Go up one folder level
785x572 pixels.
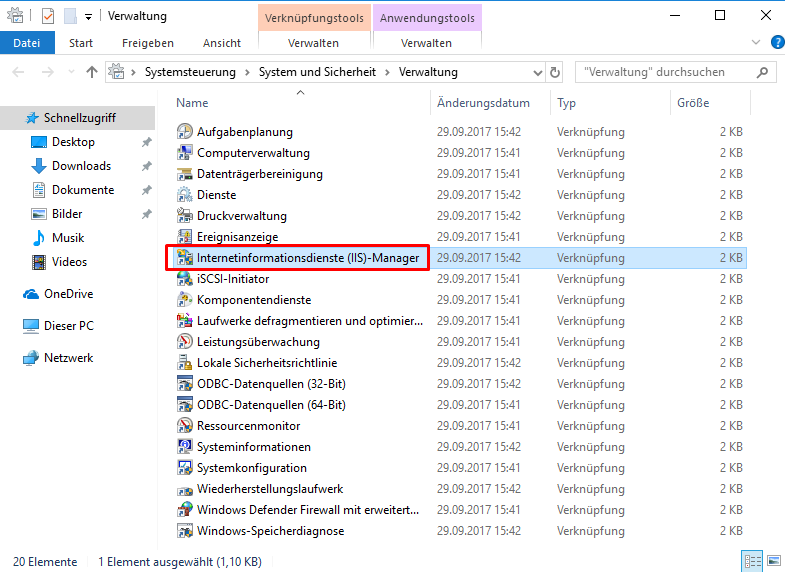pyautogui.click(x=92, y=72)
